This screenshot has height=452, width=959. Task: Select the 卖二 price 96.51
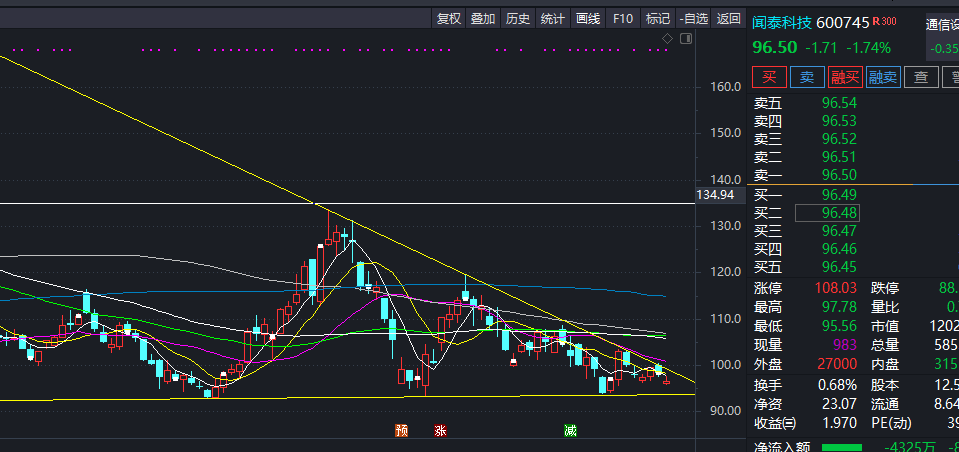point(839,157)
